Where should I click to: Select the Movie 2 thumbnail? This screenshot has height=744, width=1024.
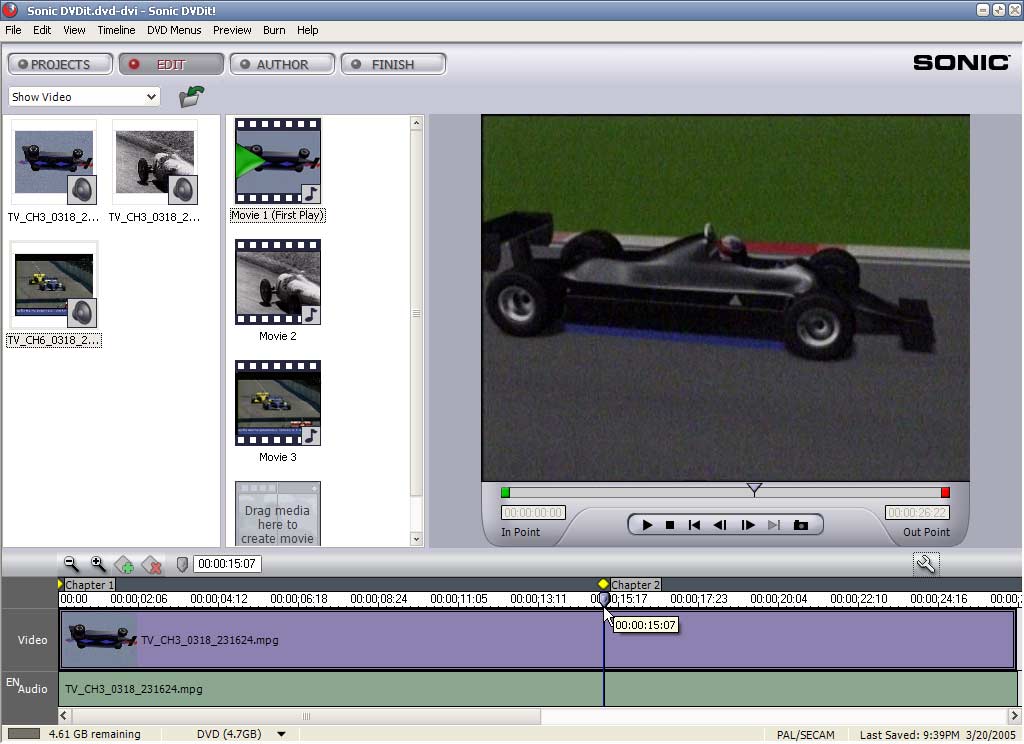[278, 282]
